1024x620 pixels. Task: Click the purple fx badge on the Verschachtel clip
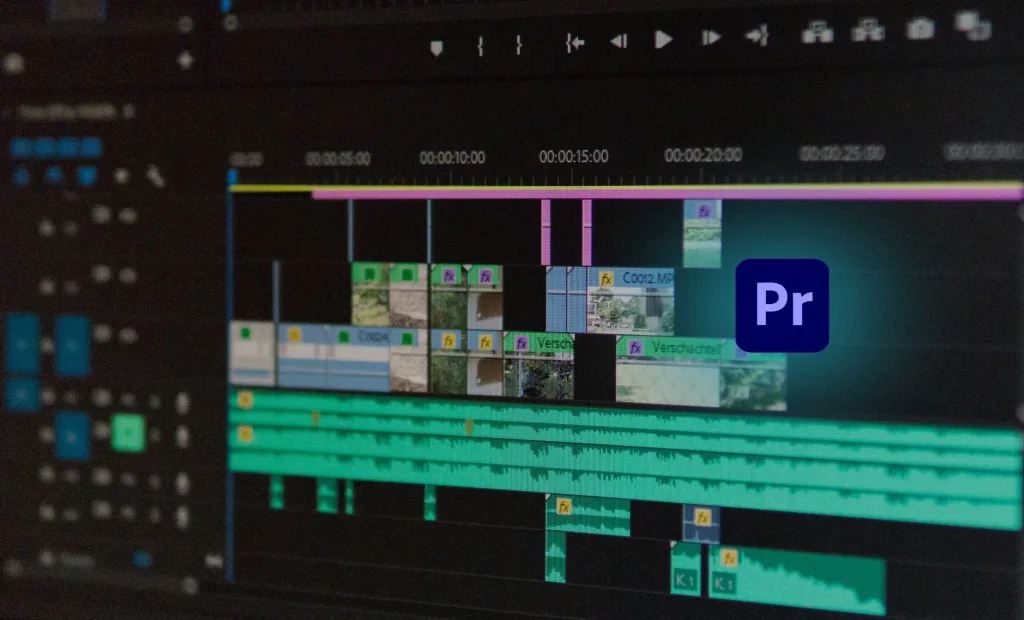pyautogui.click(x=635, y=348)
